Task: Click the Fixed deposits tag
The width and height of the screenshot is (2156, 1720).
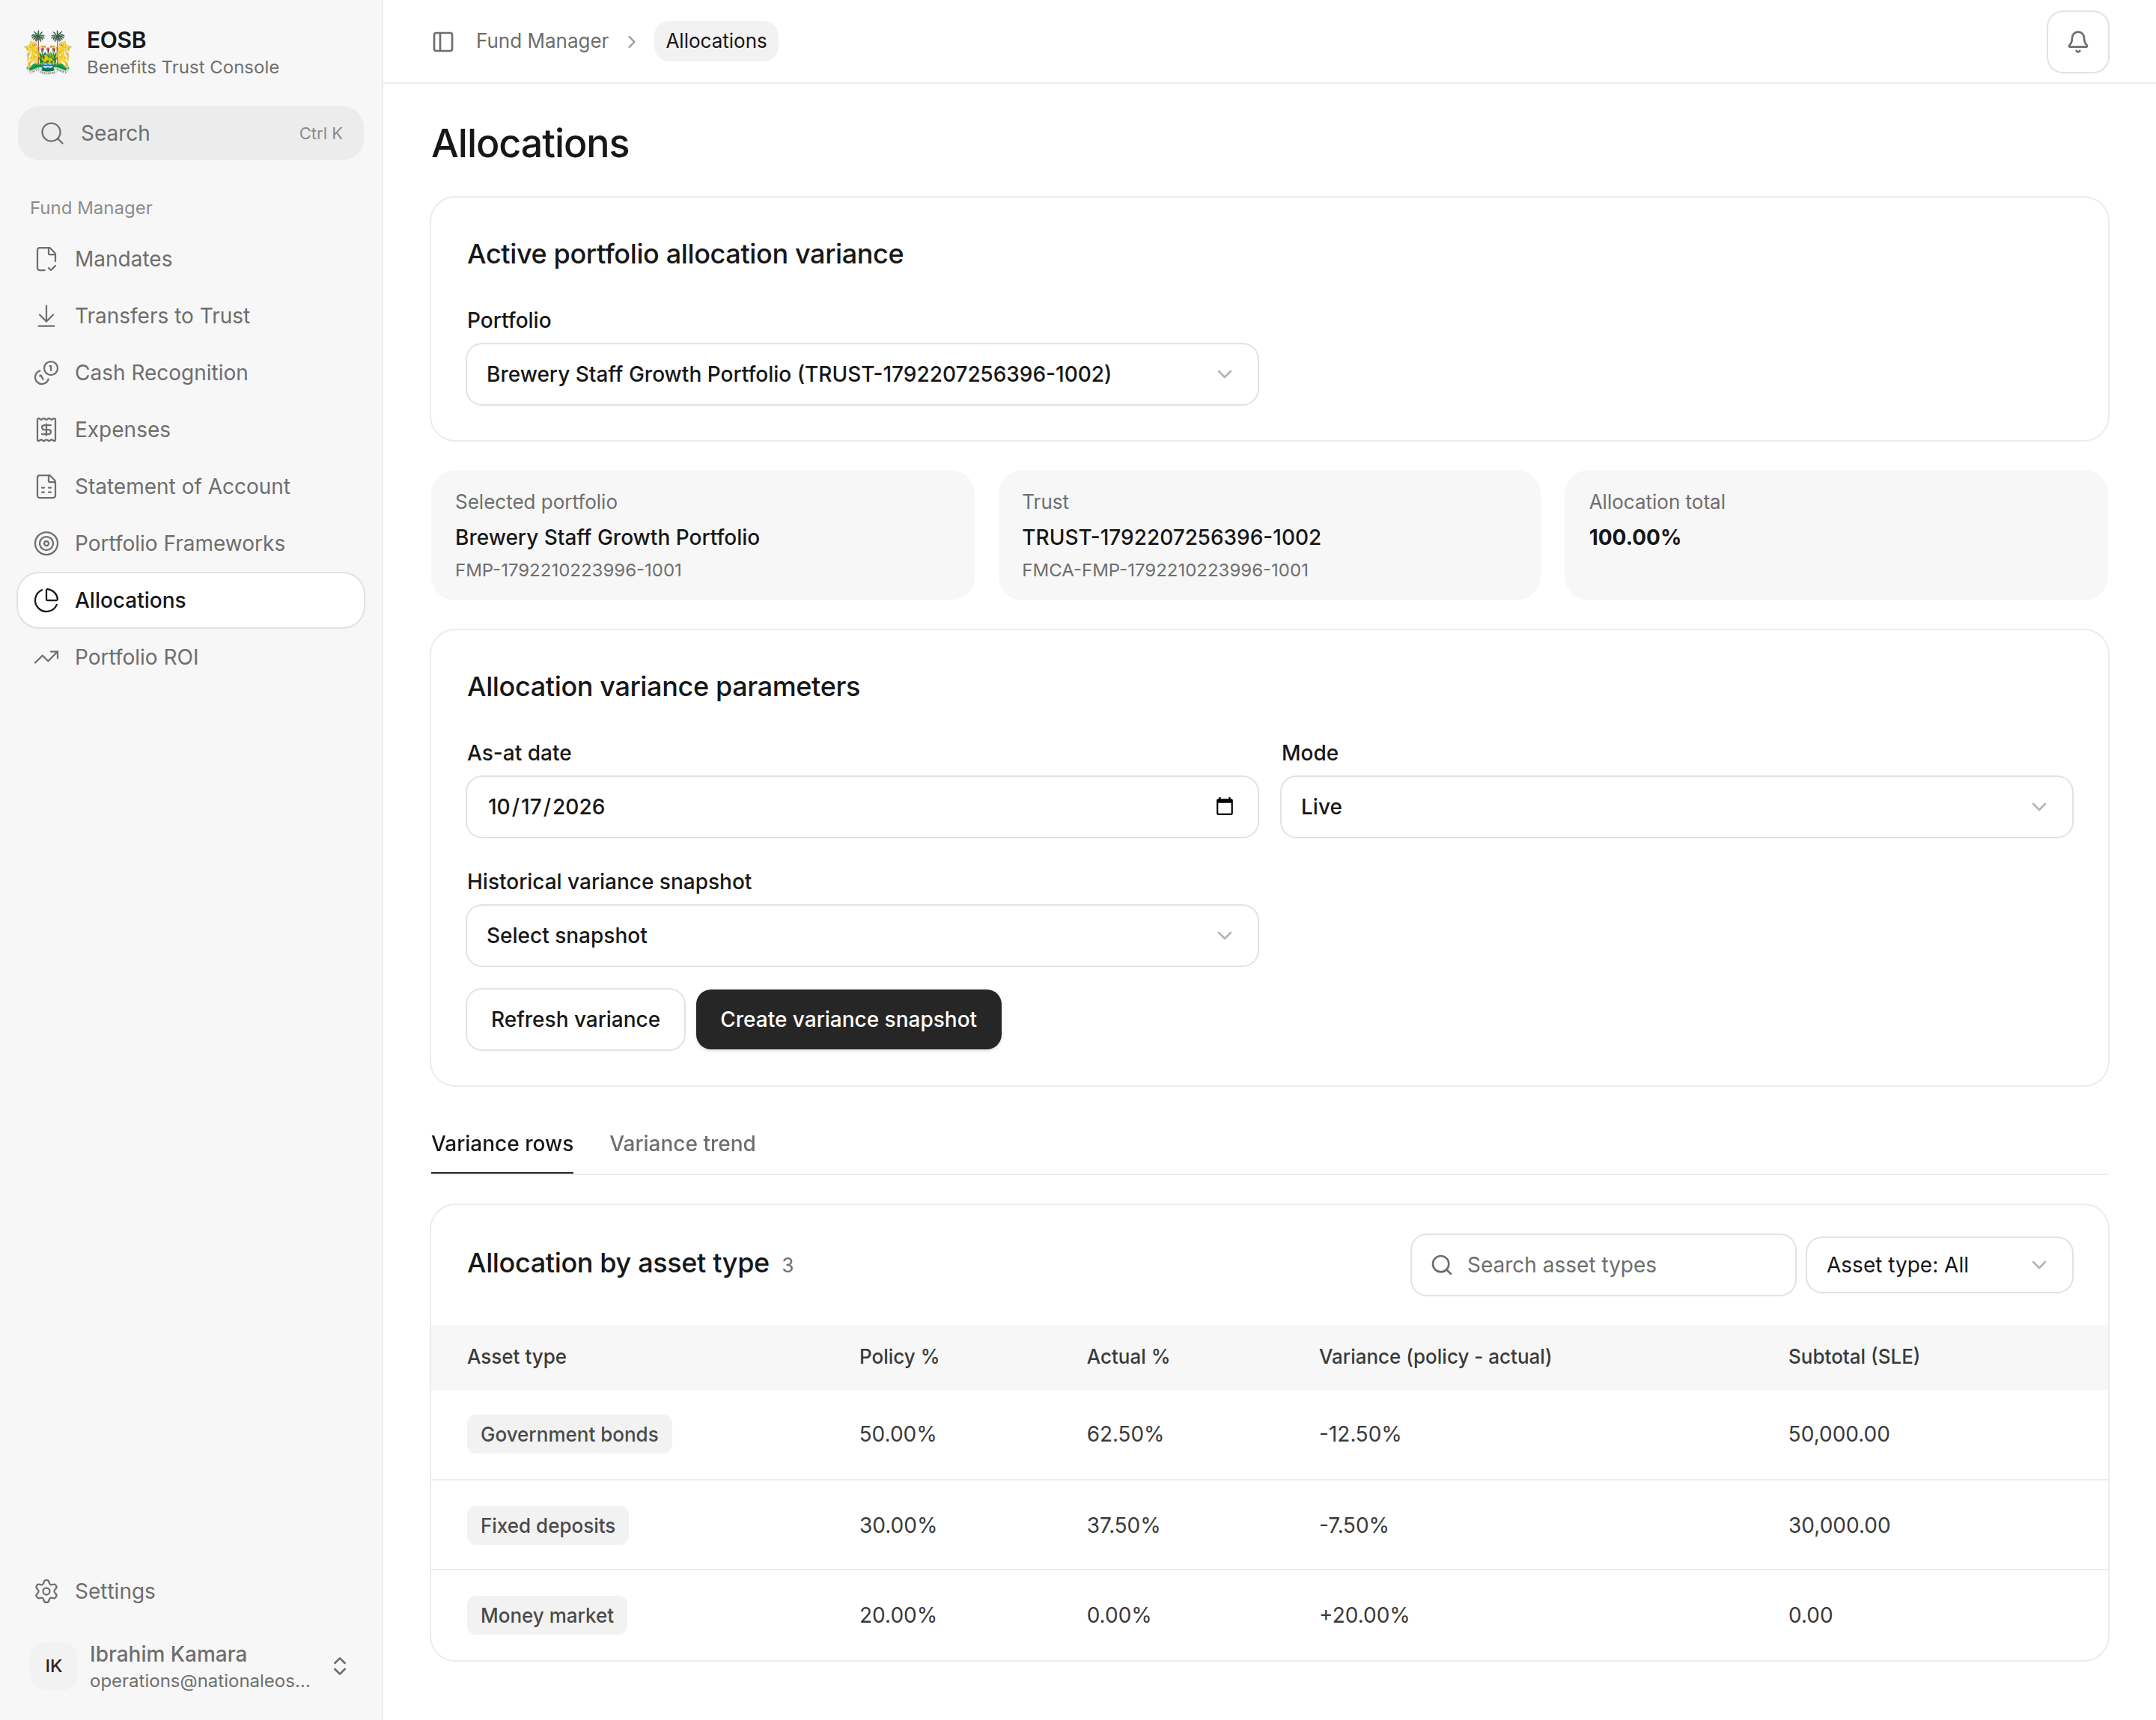Action: tap(547, 1526)
